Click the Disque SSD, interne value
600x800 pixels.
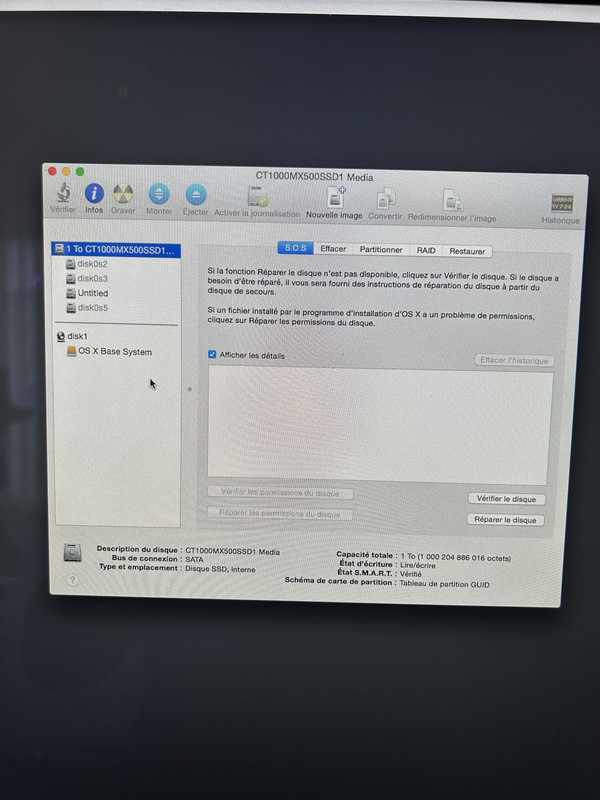(220, 569)
